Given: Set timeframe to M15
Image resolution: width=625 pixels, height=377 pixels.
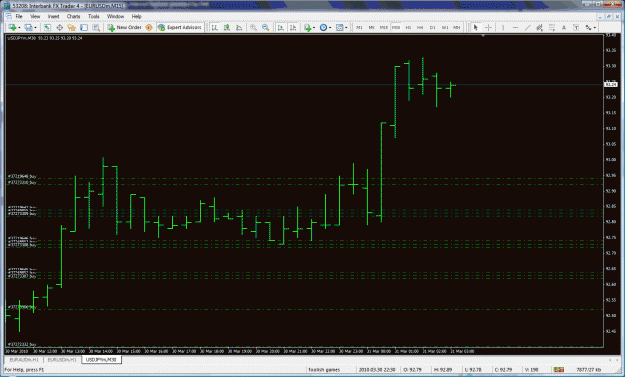Looking at the screenshot, I should (384, 27).
